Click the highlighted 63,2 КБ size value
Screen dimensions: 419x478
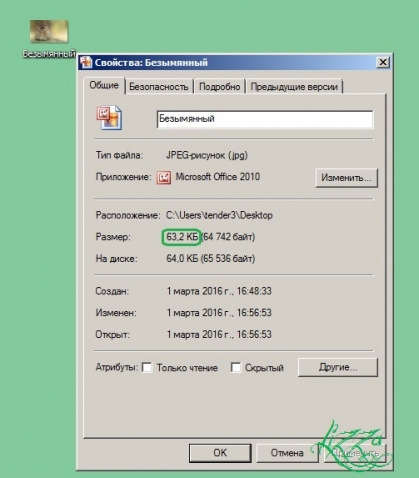click(182, 237)
